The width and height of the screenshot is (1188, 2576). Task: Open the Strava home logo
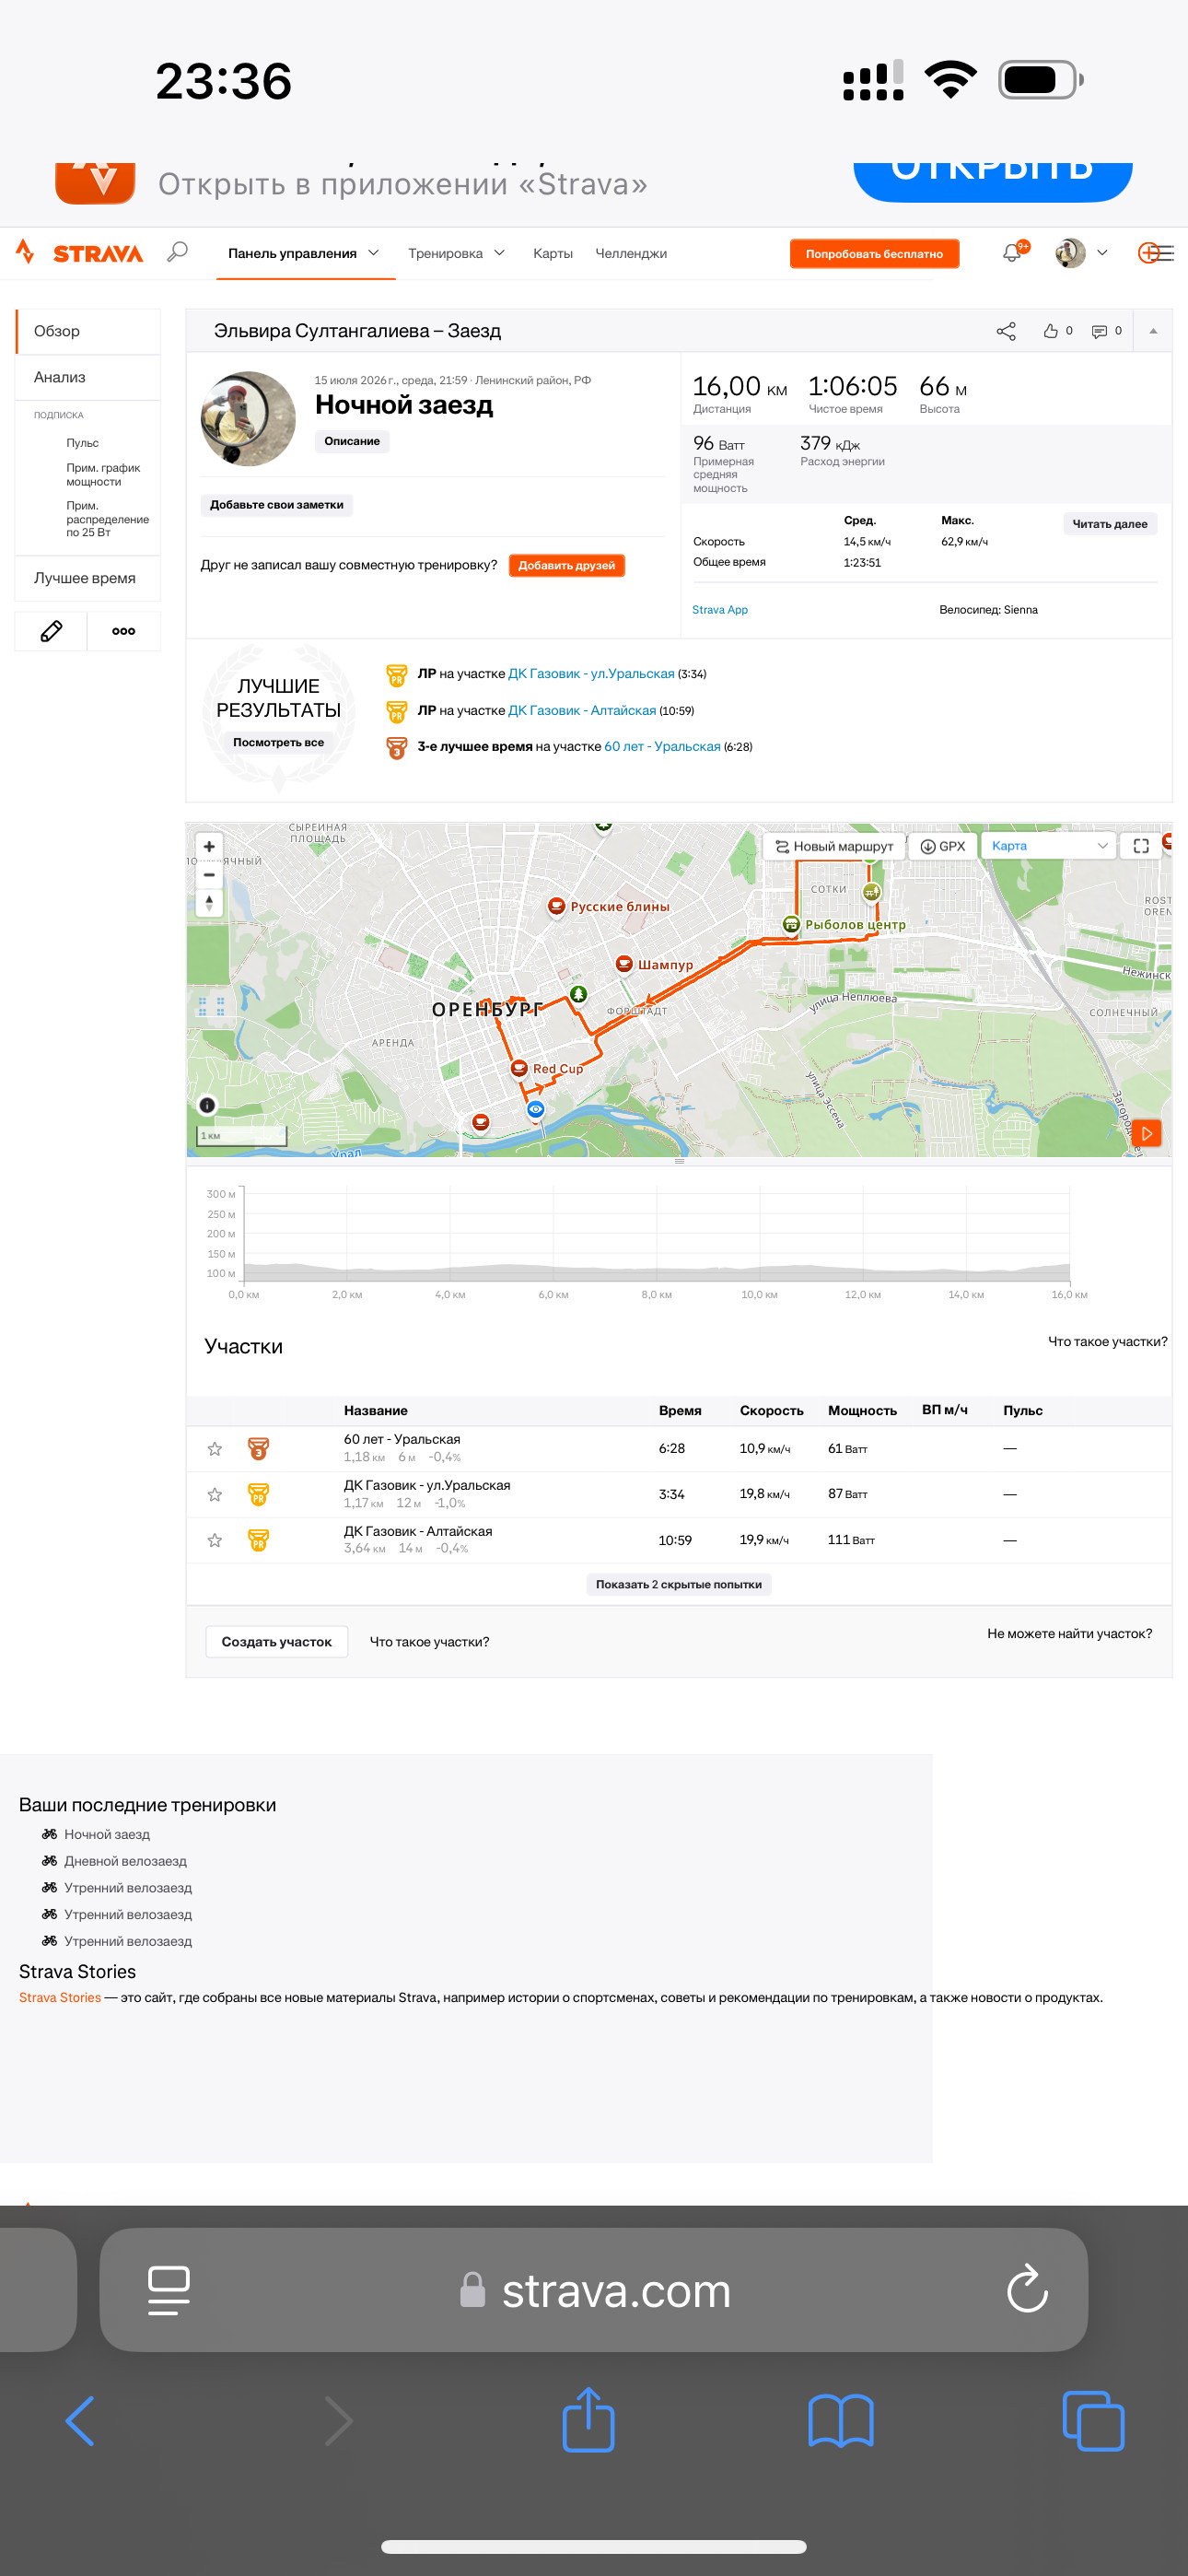[80, 253]
